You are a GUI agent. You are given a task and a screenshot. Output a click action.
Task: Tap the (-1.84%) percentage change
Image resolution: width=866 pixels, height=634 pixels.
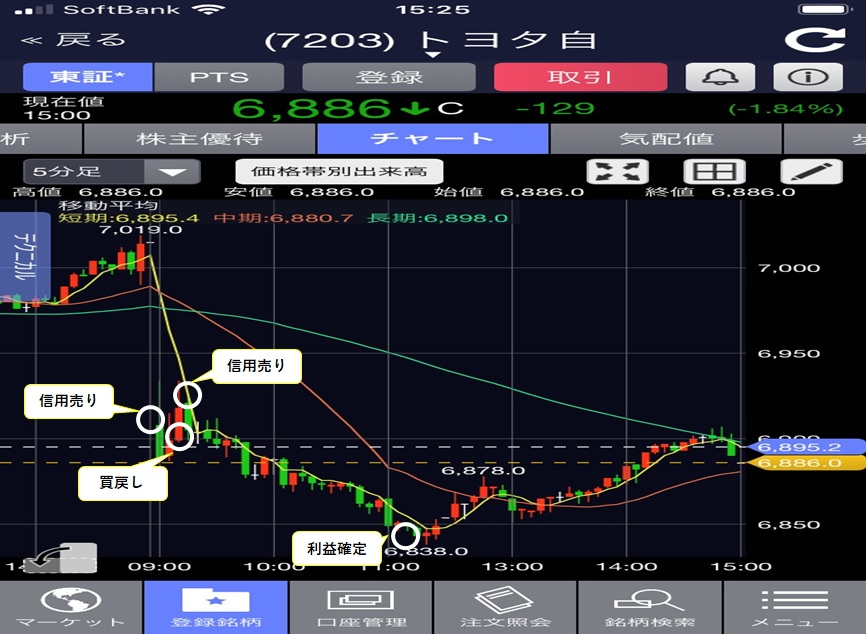[x=786, y=109]
